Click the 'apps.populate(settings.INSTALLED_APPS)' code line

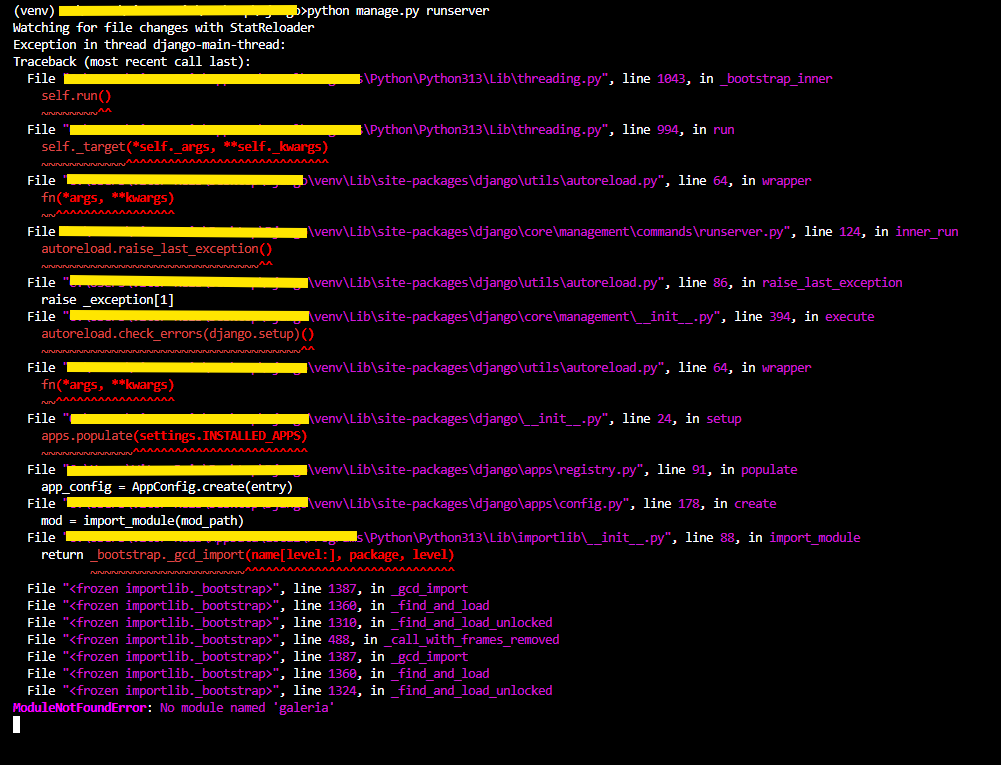coord(173,436)
